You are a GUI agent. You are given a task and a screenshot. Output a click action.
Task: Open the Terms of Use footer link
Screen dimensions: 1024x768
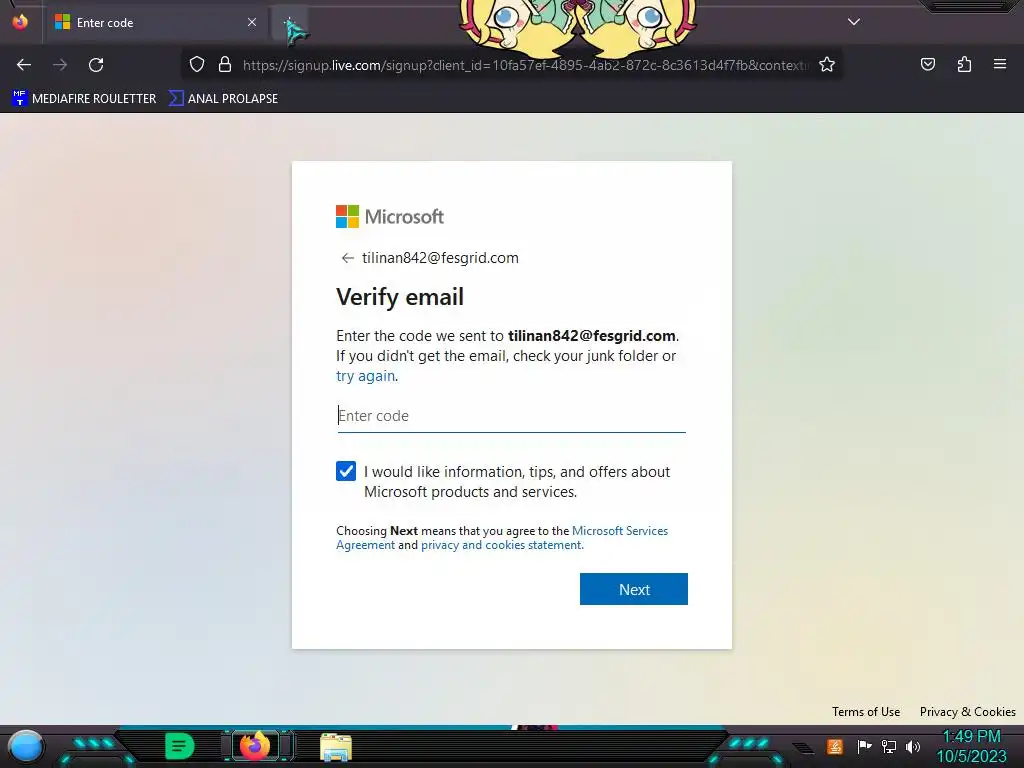point(865,712)
